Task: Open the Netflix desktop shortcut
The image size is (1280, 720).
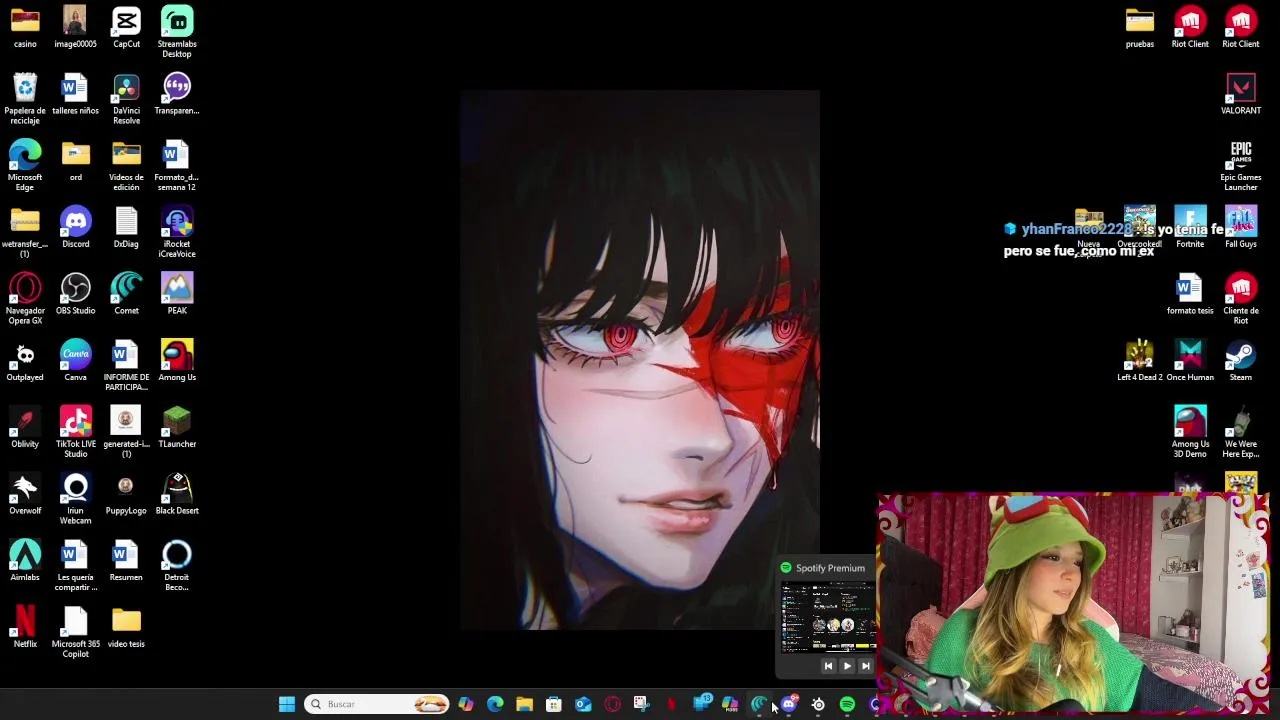Action: (x=25, y=627)
